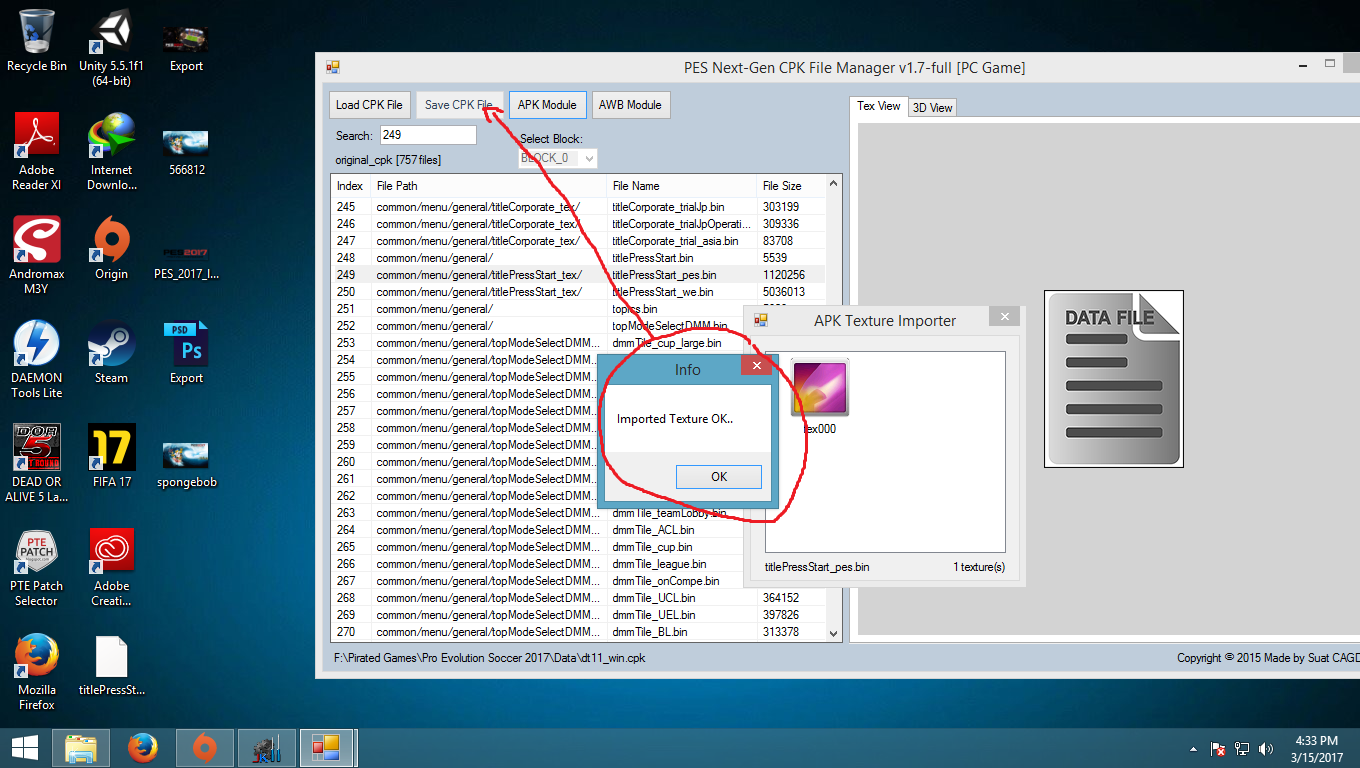
Task: Switch to Origin in the taskbar
Action: [205, 748]
